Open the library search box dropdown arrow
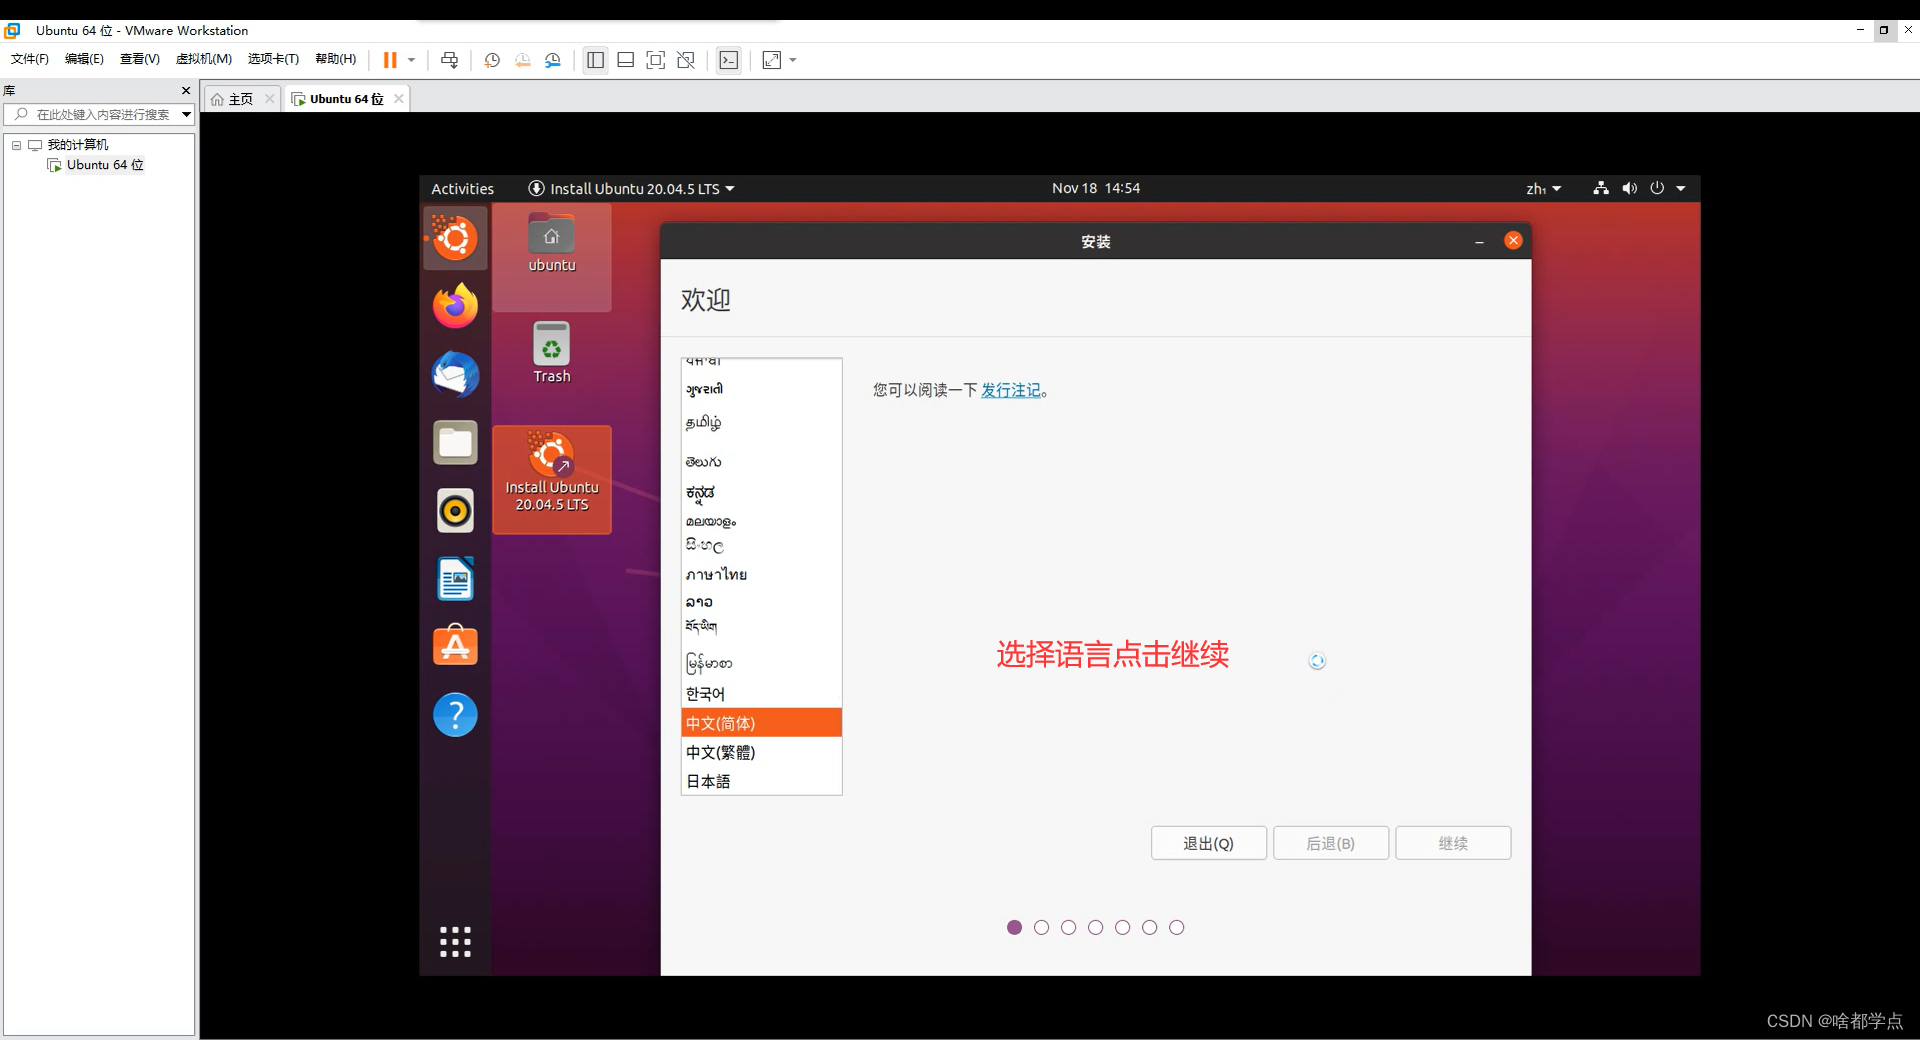The image size is (1920, 1040). [186, 114]
